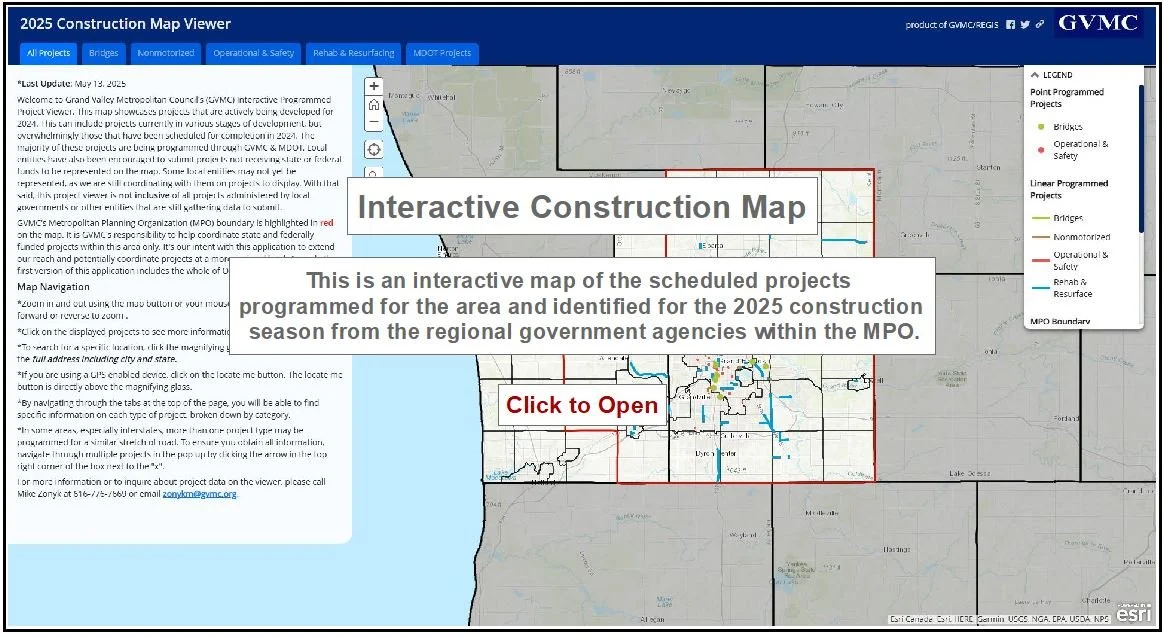Click the '*Last Update: May 13, 2025' line

71,84
